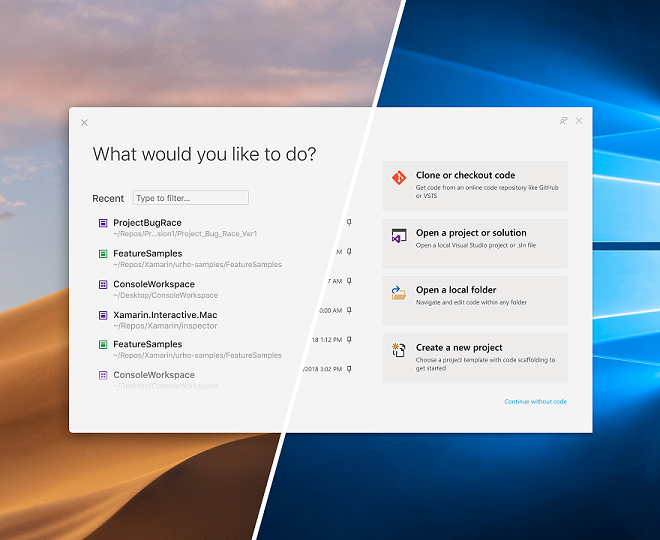Screen dimensions: 660x540
Task: Click the folder icon for Open a local folder
Action: (399, 293)
